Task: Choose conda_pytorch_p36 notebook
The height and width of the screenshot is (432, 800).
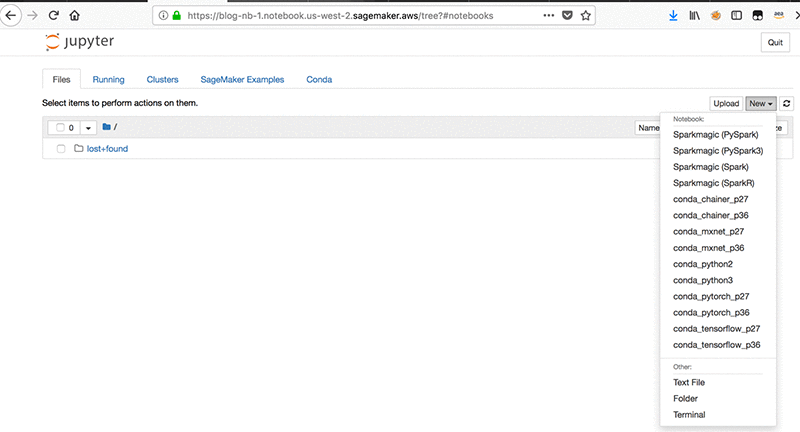Action: (711, 313)
